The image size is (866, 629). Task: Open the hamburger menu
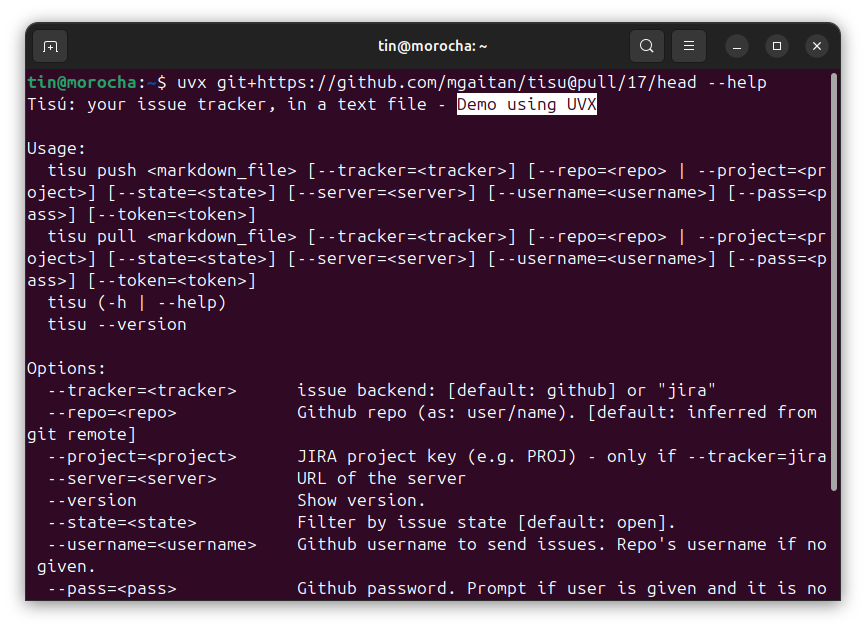click(689, 46)
